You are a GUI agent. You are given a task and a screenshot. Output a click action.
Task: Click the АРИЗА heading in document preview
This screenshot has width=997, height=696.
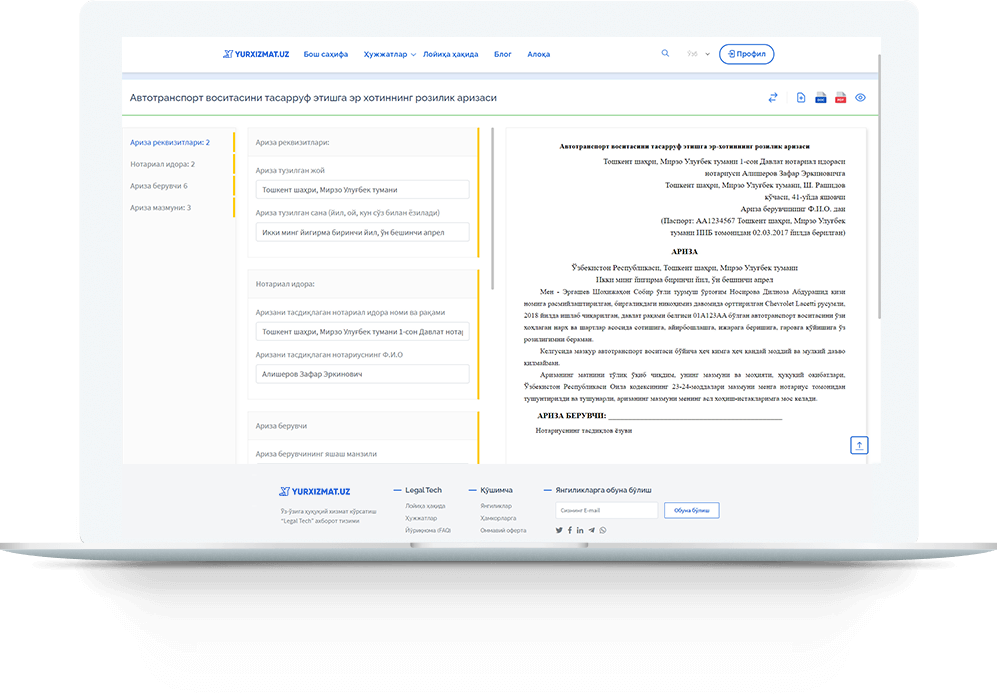pos(684,252)
